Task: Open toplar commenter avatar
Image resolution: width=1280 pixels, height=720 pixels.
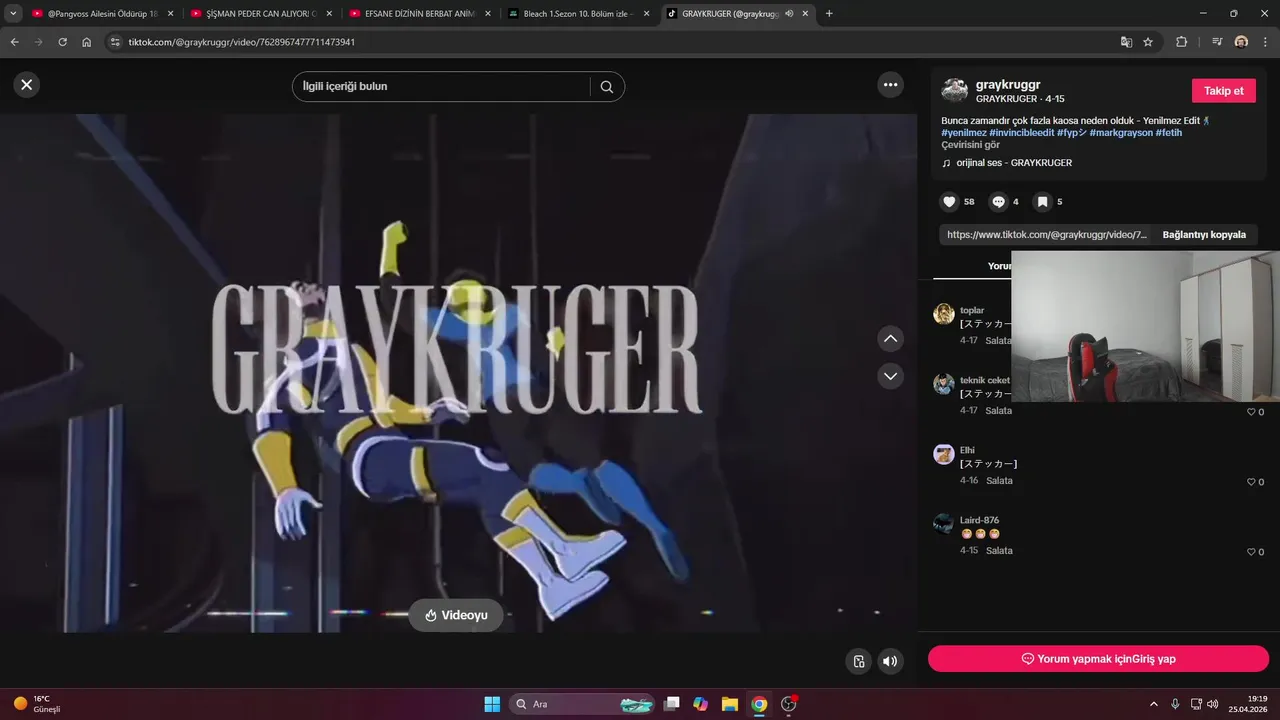Action: click(x=944, y=314)
